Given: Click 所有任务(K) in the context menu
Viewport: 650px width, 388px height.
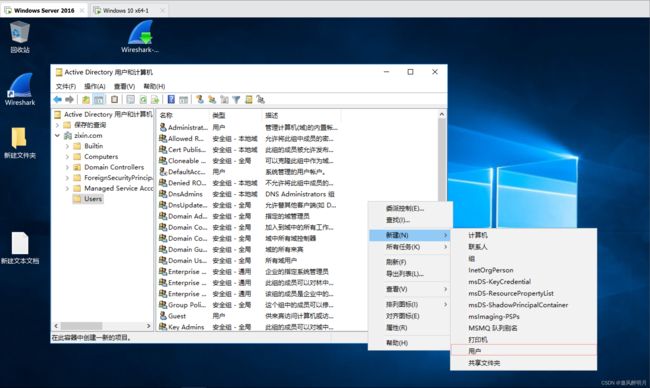Looking at the screenshot, I should click(x=410, y=247).
